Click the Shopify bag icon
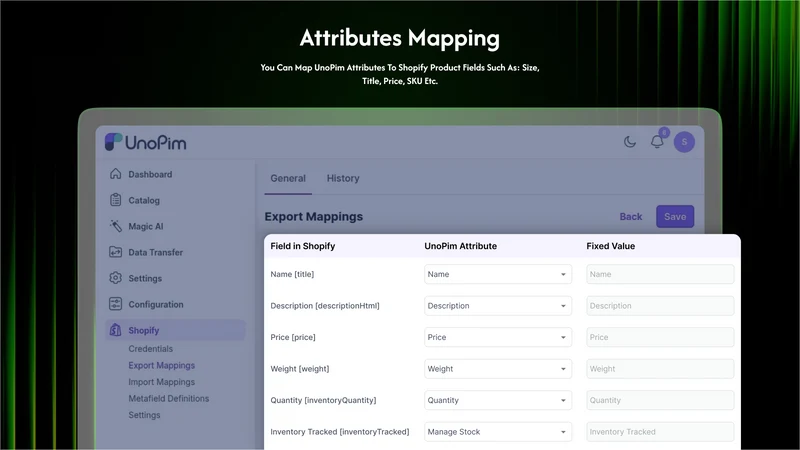 pos(115,330)
